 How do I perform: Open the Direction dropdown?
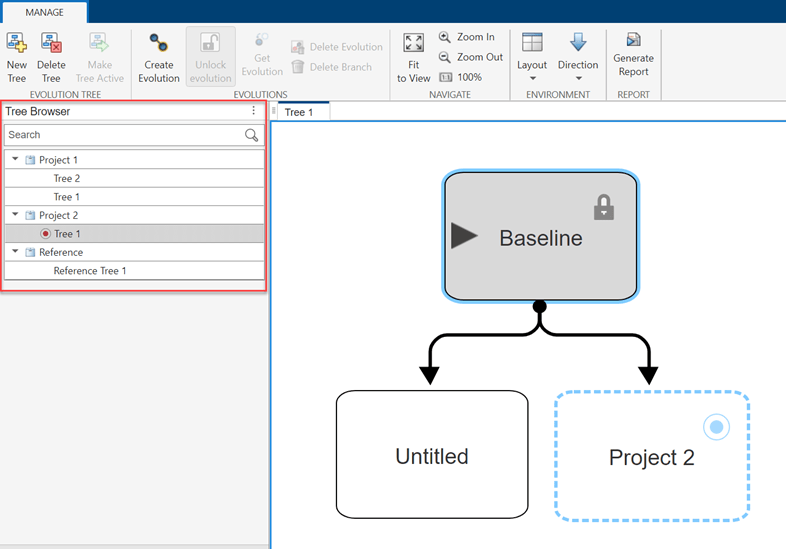(x=578, y=57)
